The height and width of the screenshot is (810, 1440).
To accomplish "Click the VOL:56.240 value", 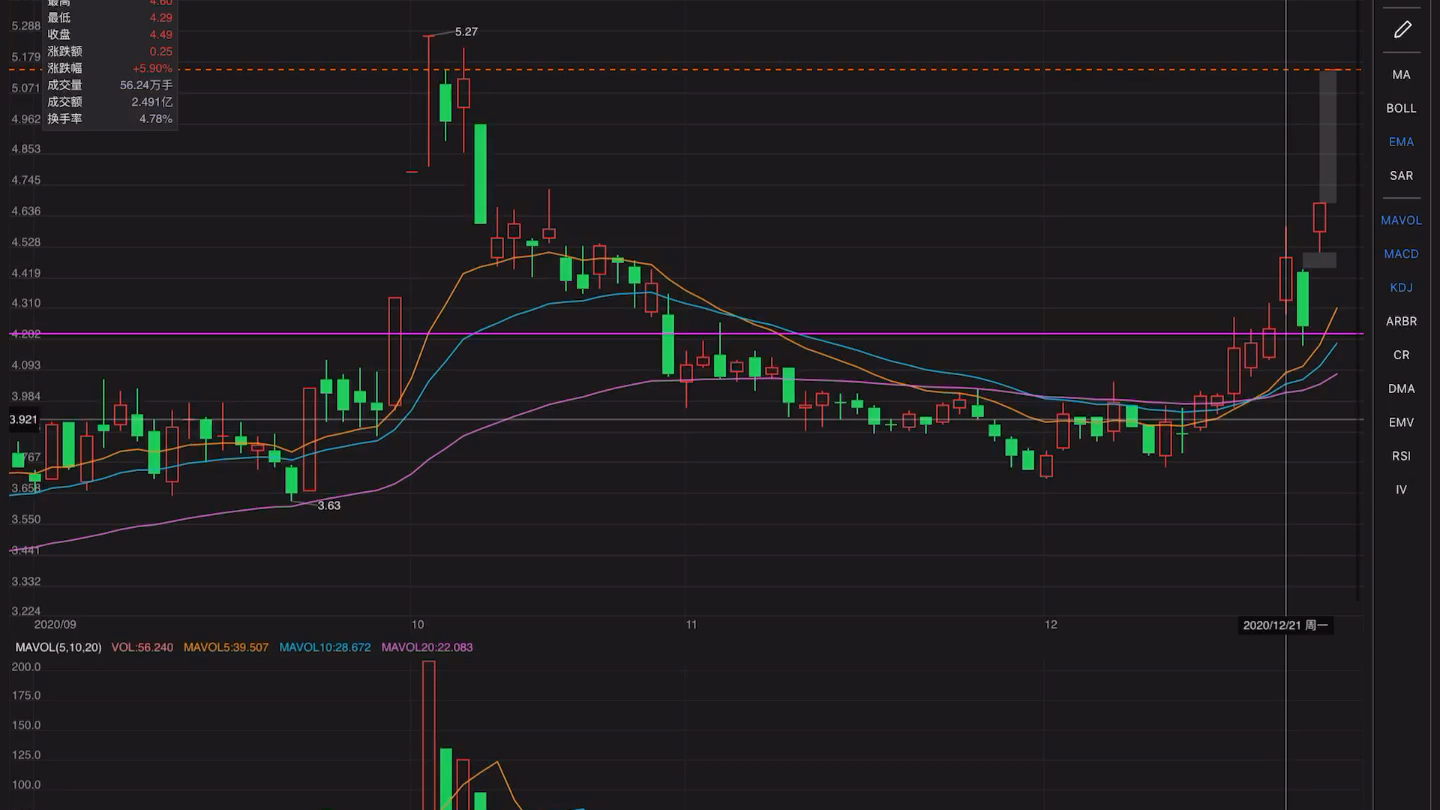I will pos(142,648).
